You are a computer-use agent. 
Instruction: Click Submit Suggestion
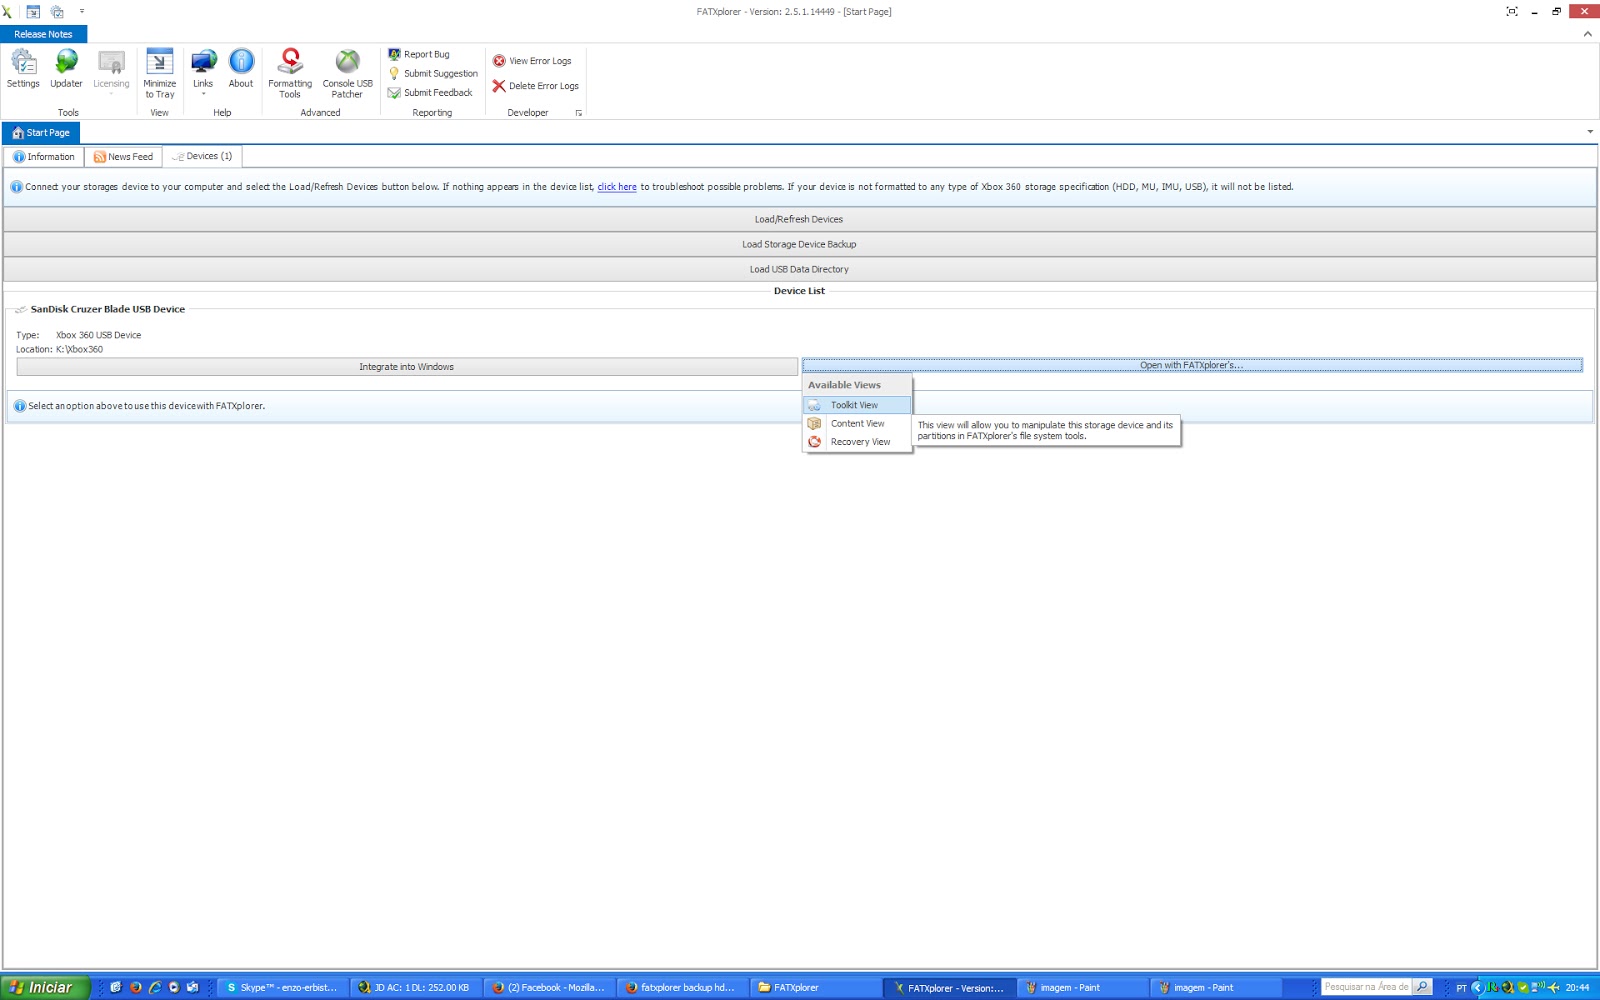pos(433,73)
